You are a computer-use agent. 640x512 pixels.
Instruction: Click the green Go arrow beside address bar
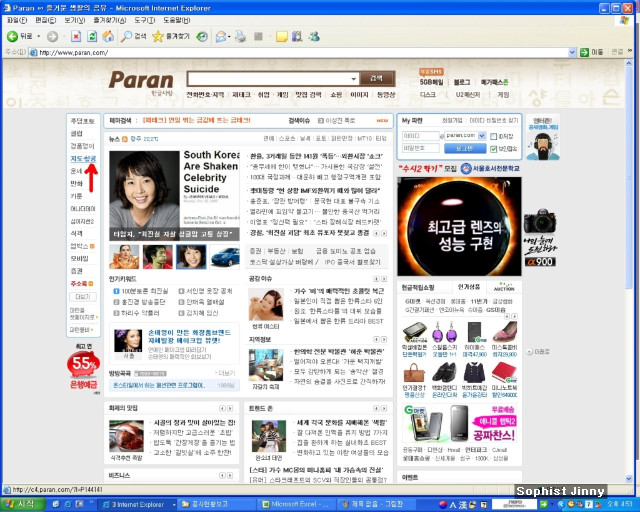point(584,52)
